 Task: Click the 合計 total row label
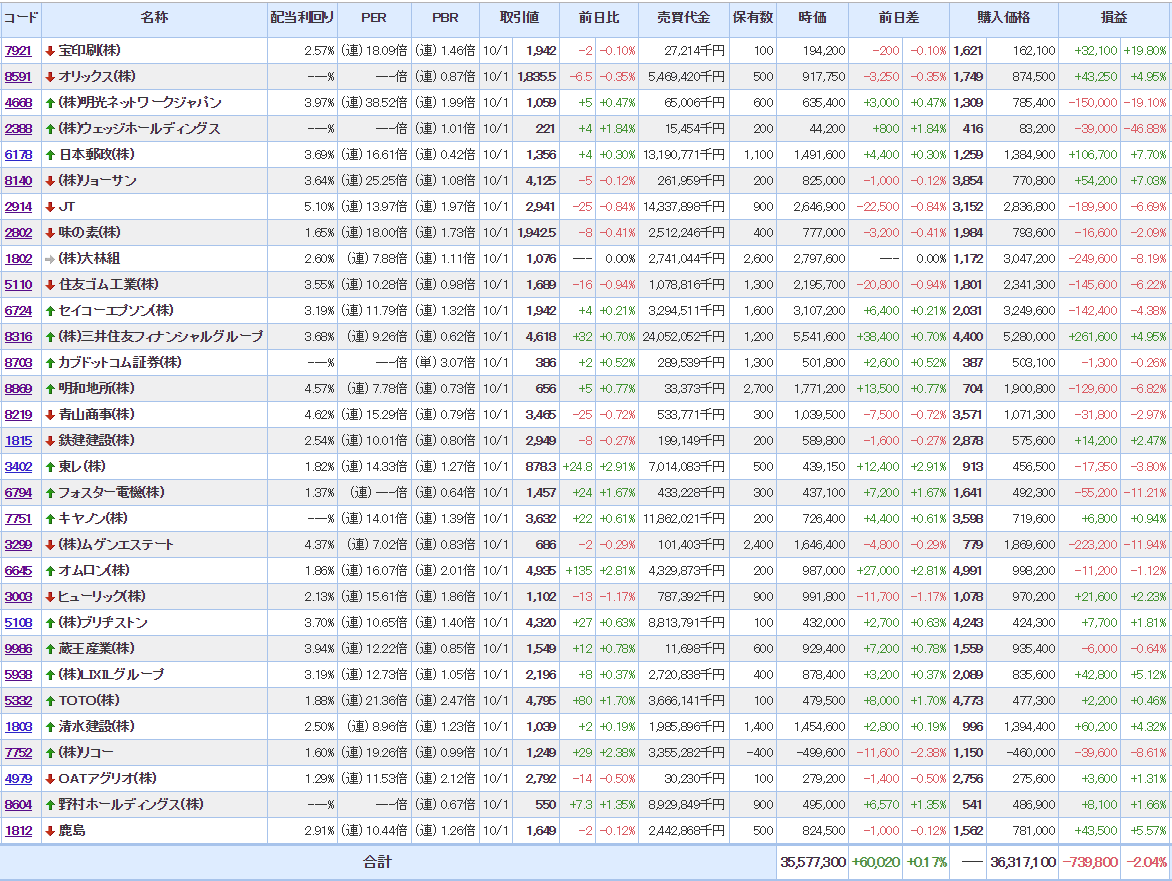[x=377, y=861]
